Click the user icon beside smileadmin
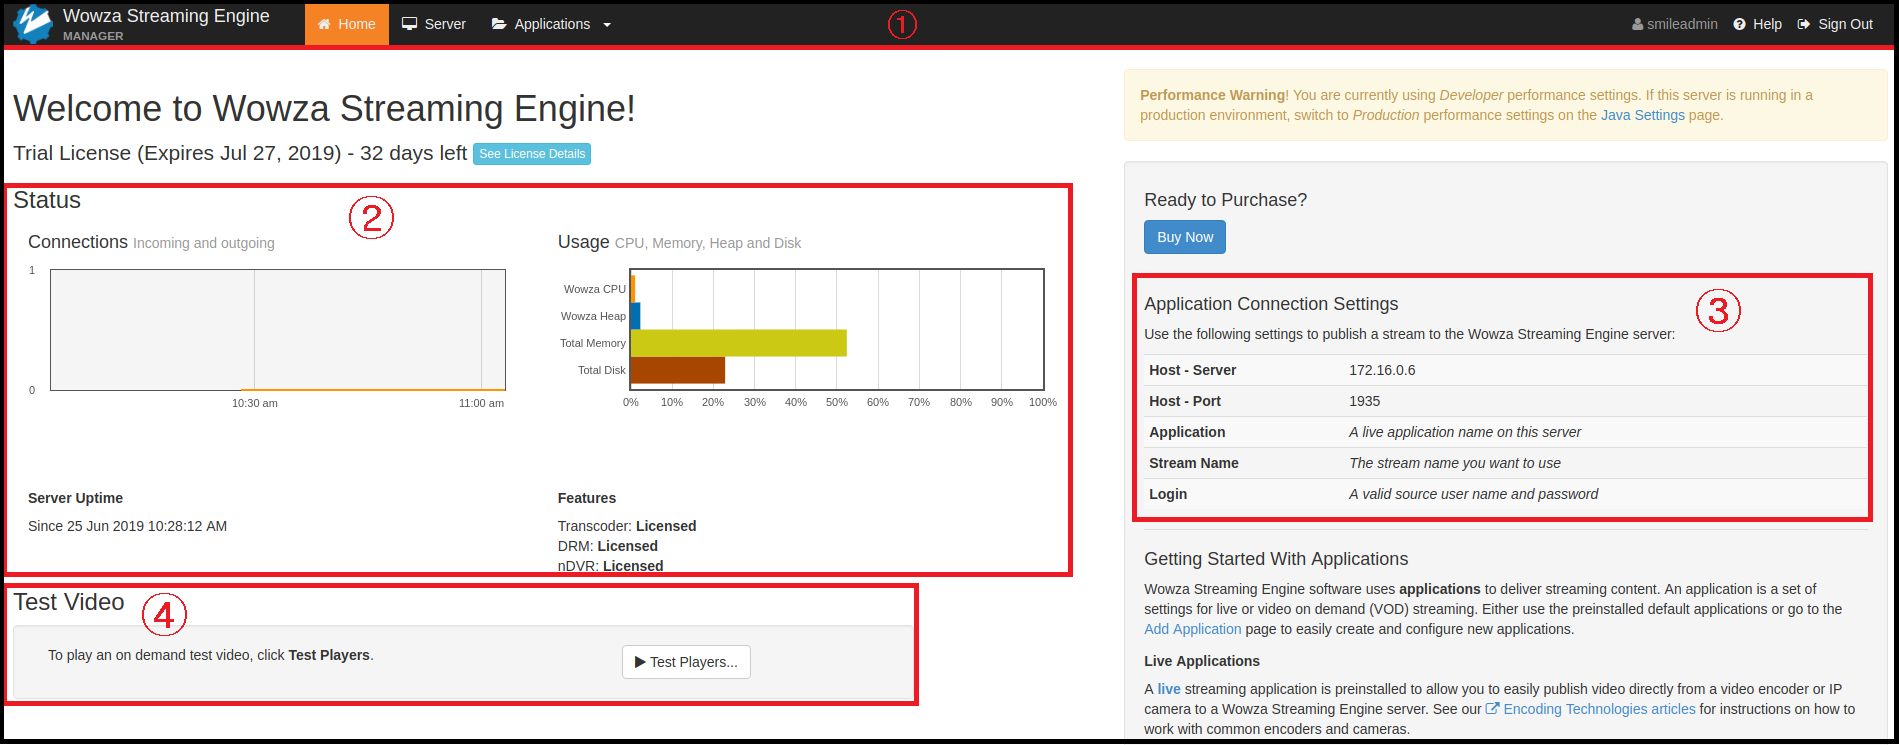This screenshot has height=745, width=1899. click(x=1637, y=24)
